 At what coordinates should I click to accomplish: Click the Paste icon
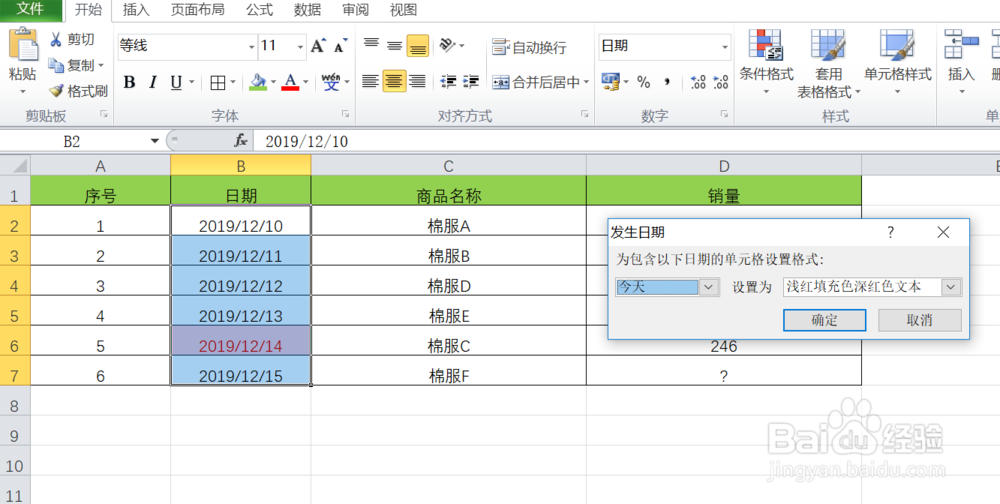[x=23, y=45]
